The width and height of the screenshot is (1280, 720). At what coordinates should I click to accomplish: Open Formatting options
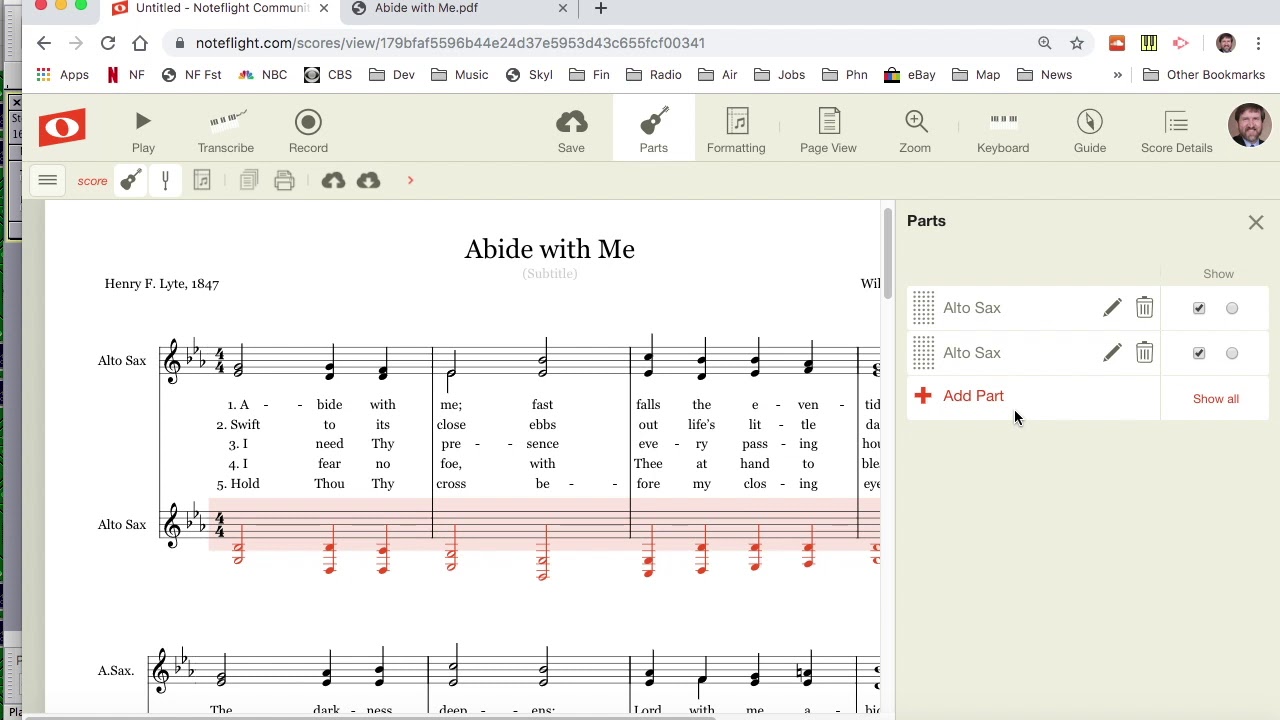coord(736,132)
